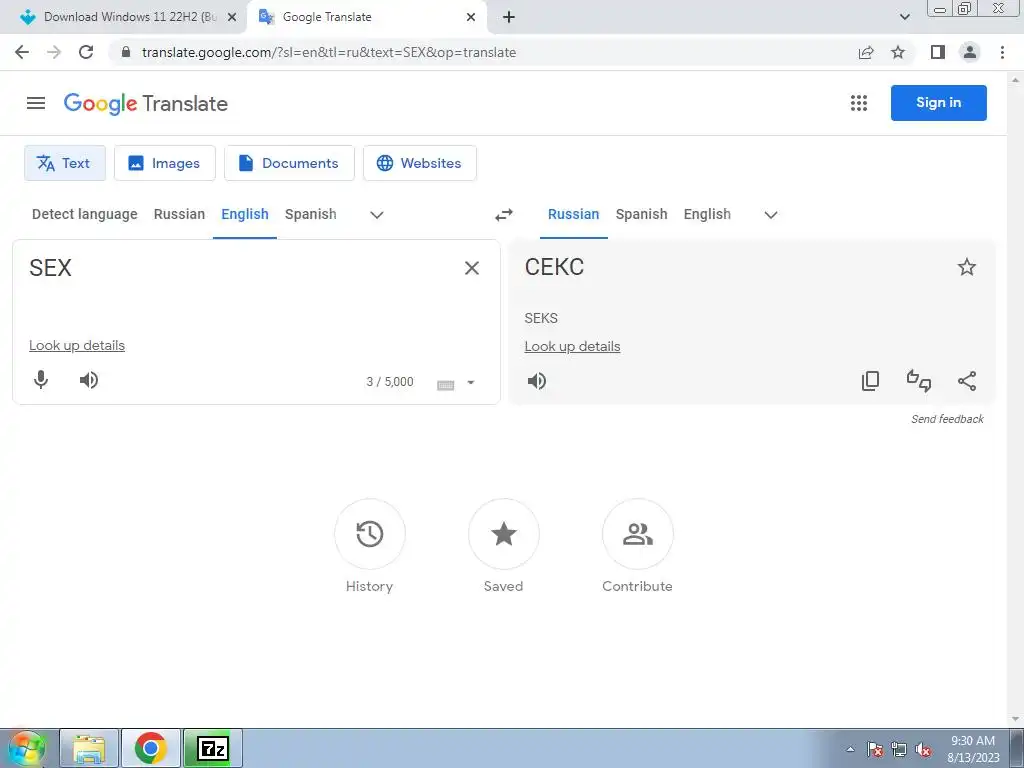This screenshot has width=1024, height=768.
Task: Bookmark this tab with the star
Action: pyautogui.click(x=898, y=52)
